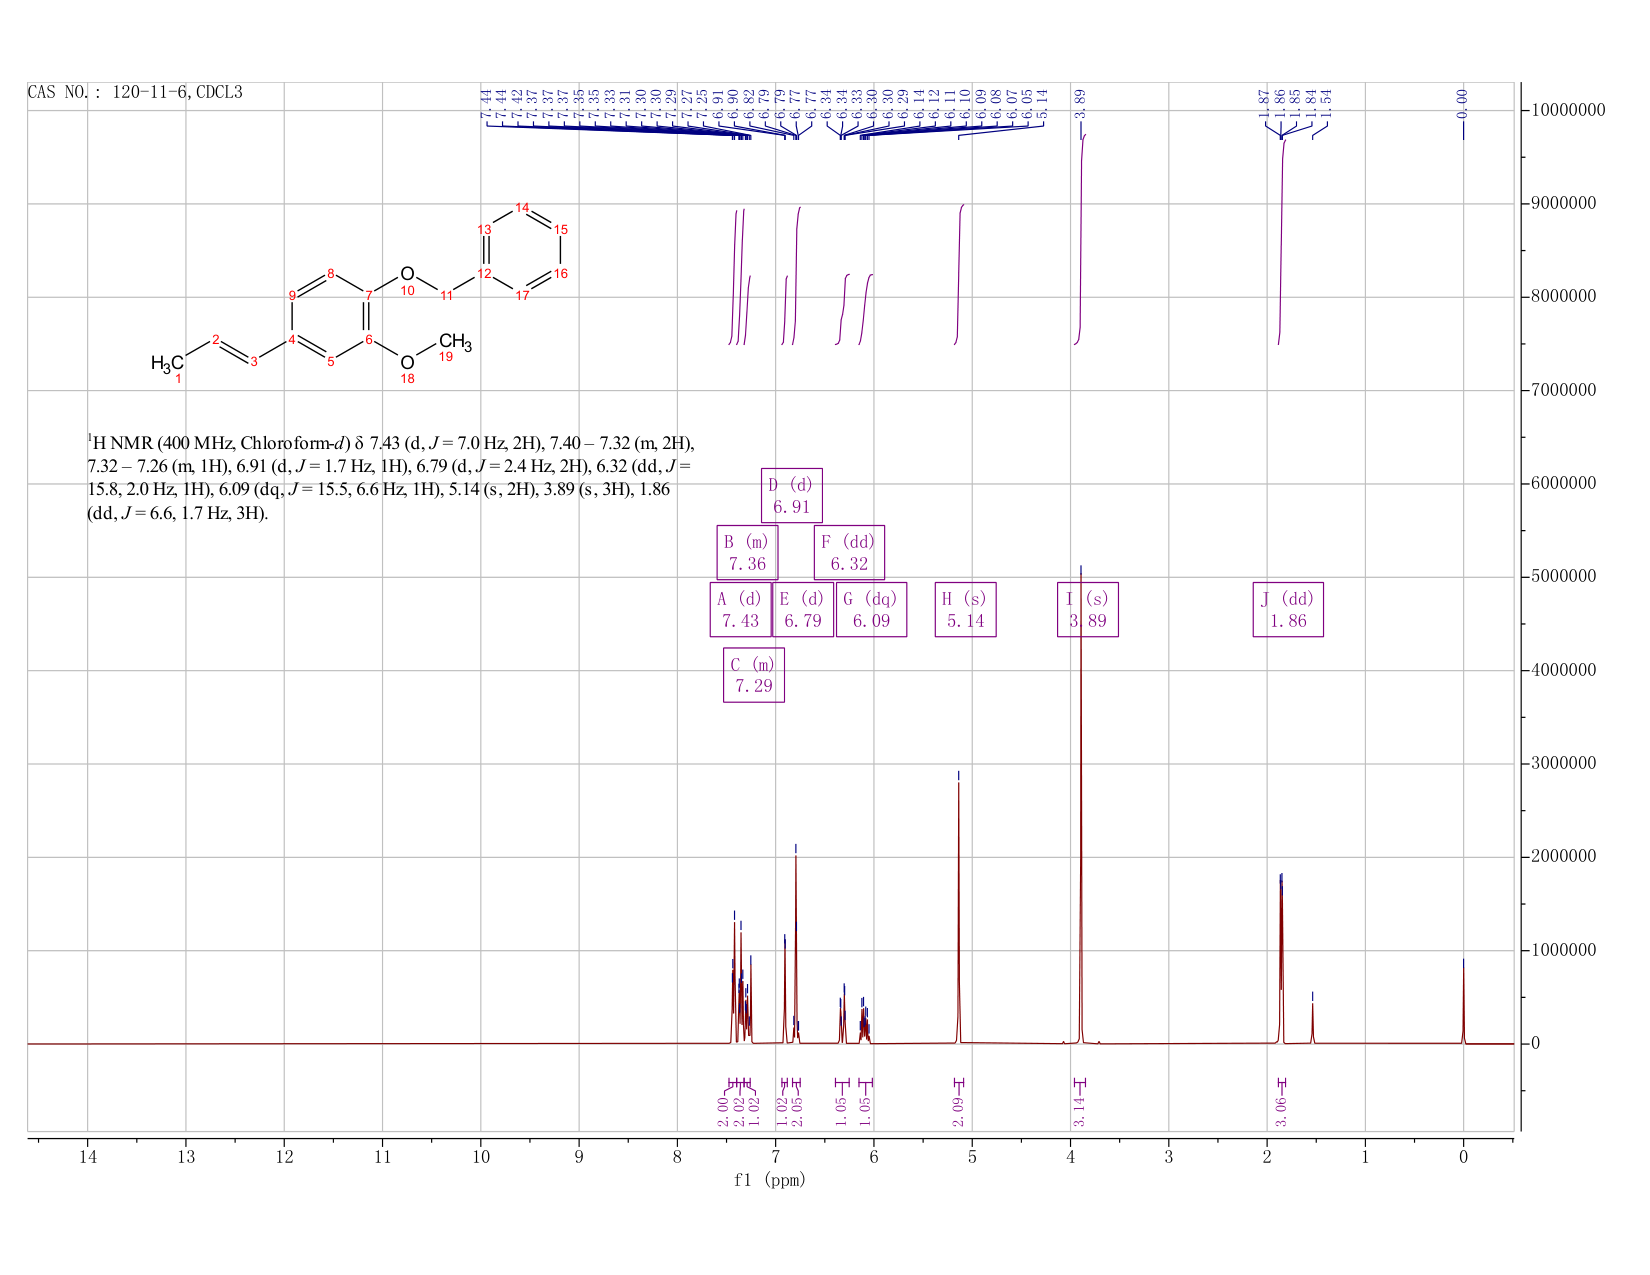Image resolution: width=1650 pixels, height=1275 pixels.
Task: Click the f1 (ppm) axis label
Action: click(x=770, y=1180)
